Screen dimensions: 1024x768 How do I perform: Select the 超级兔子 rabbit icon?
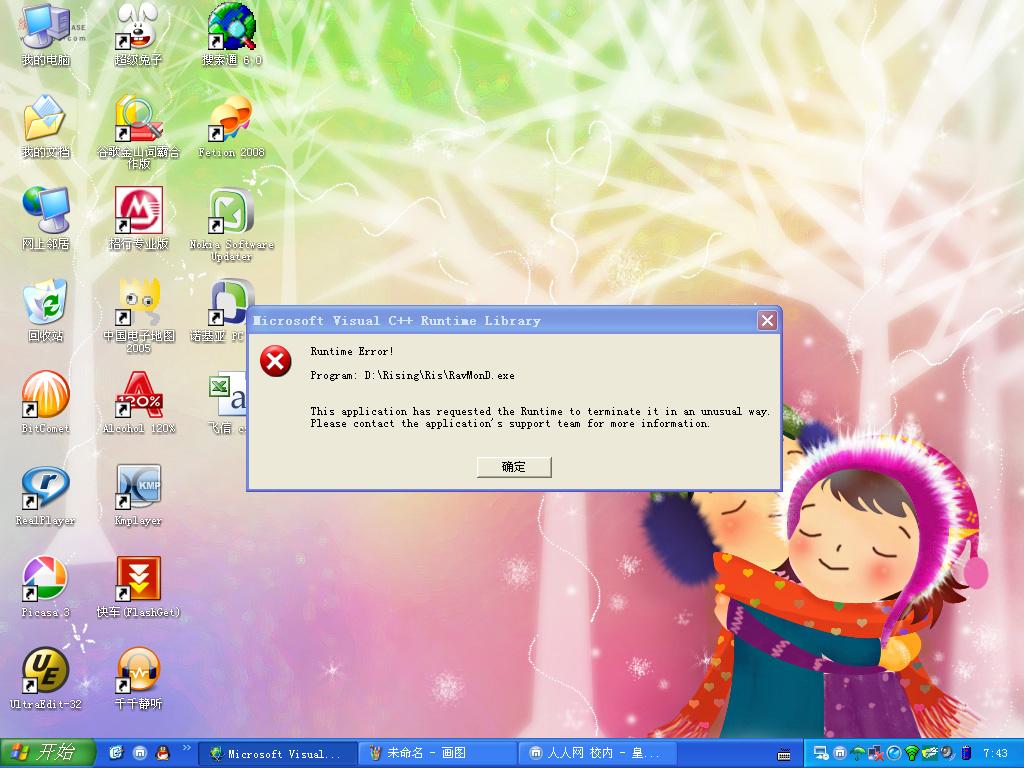coord(138,36)
